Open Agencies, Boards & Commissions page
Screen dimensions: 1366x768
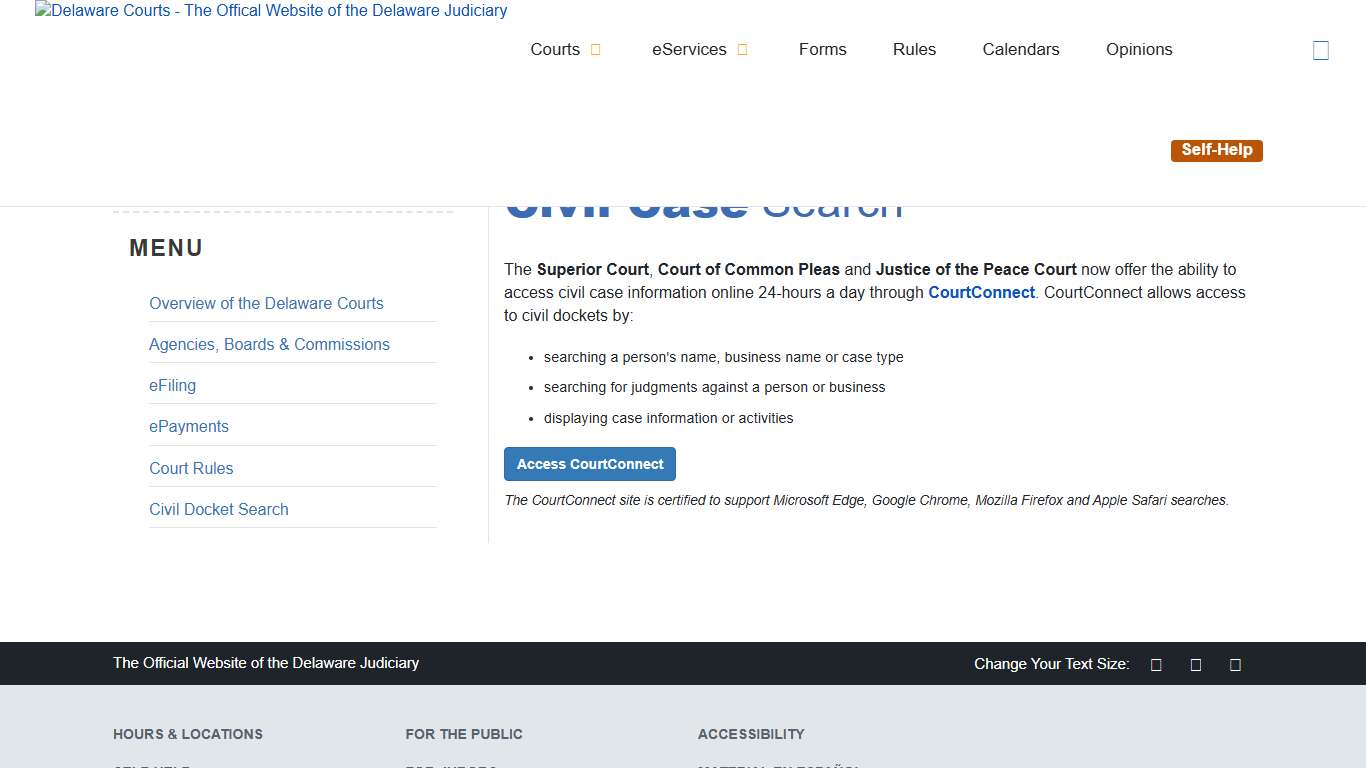tap(269, 343)
